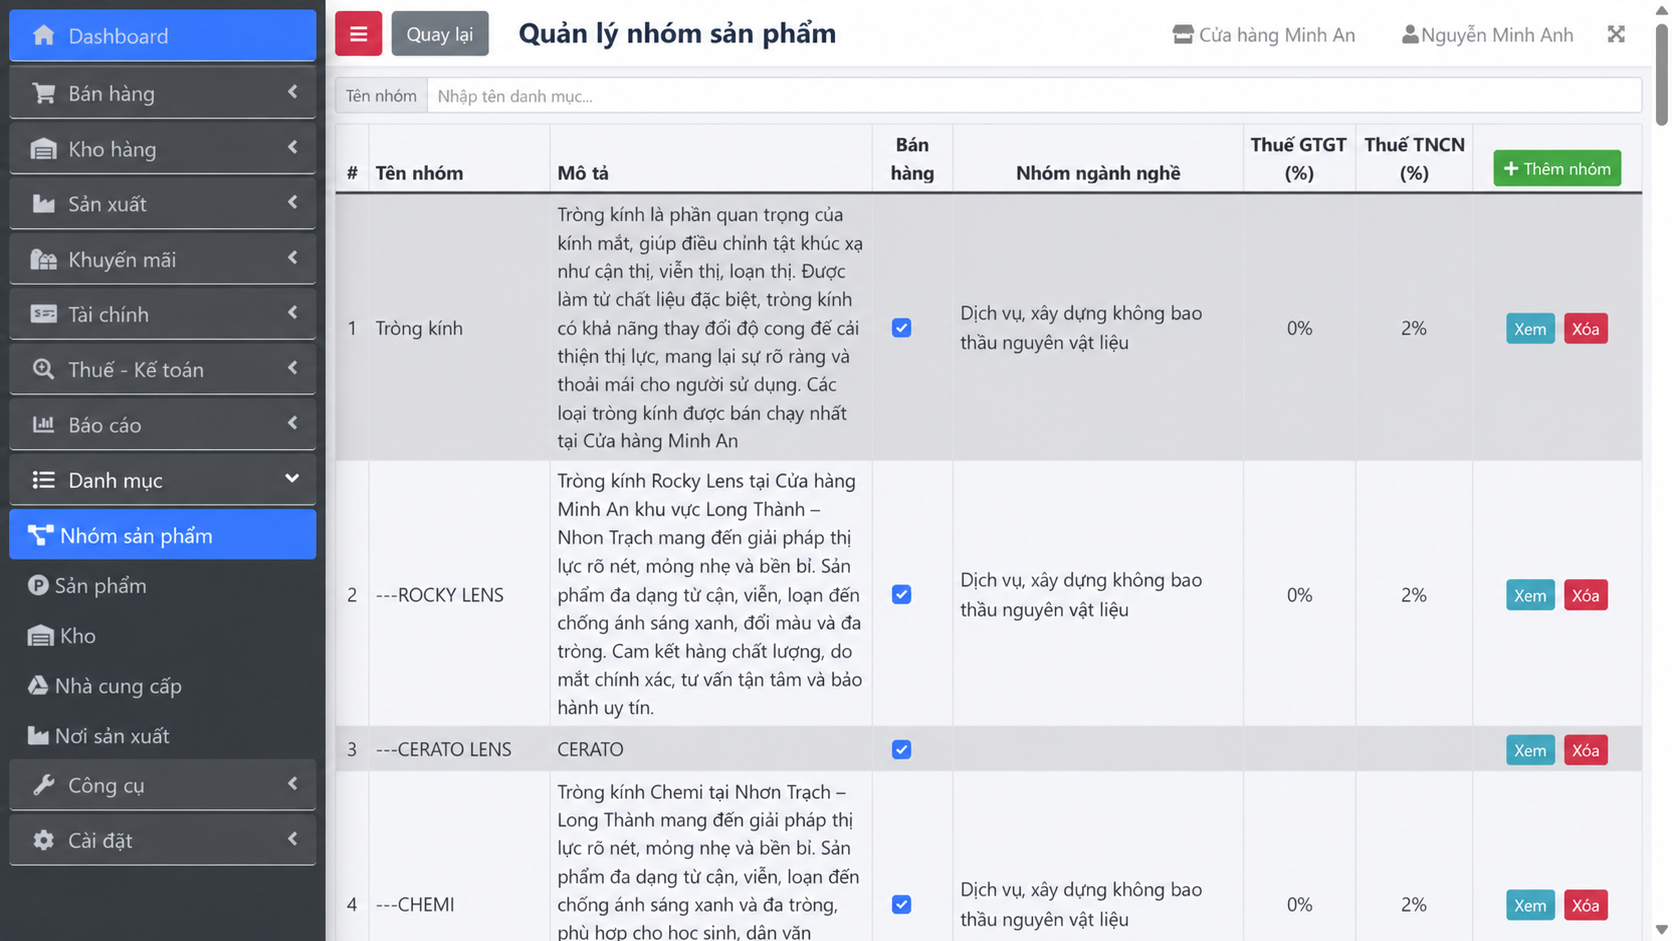Click Xem for the CERATO LENS row

point(1530,751)
